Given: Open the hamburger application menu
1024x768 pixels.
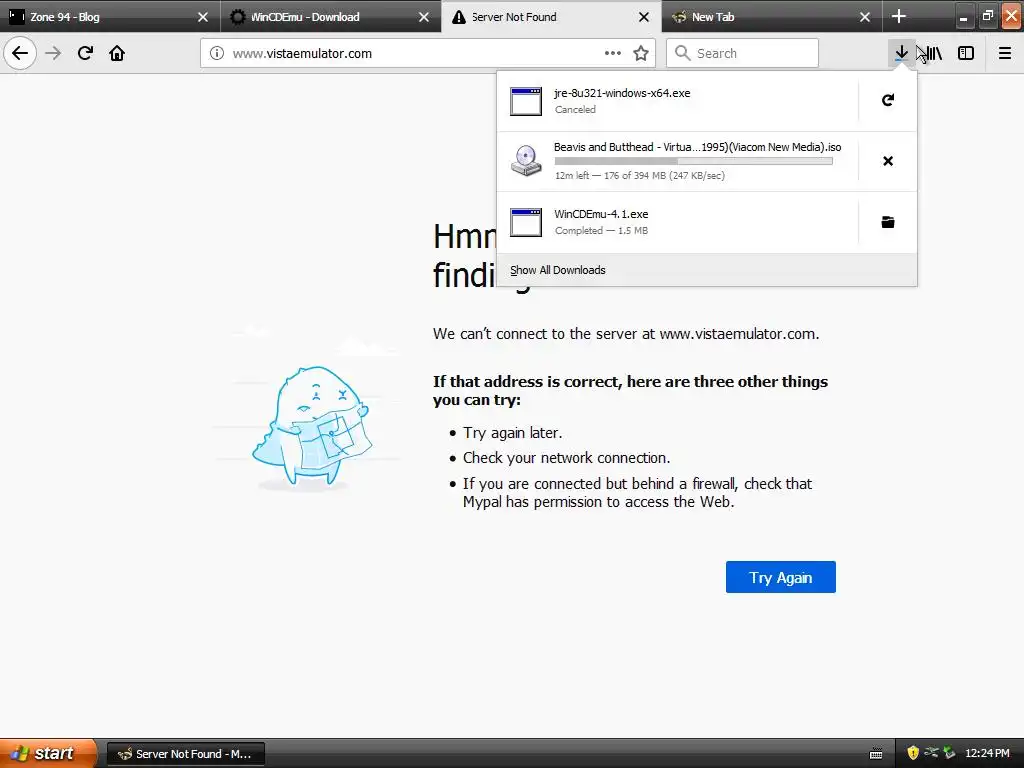Looking at the screenshot, I should click(1004, 53).
